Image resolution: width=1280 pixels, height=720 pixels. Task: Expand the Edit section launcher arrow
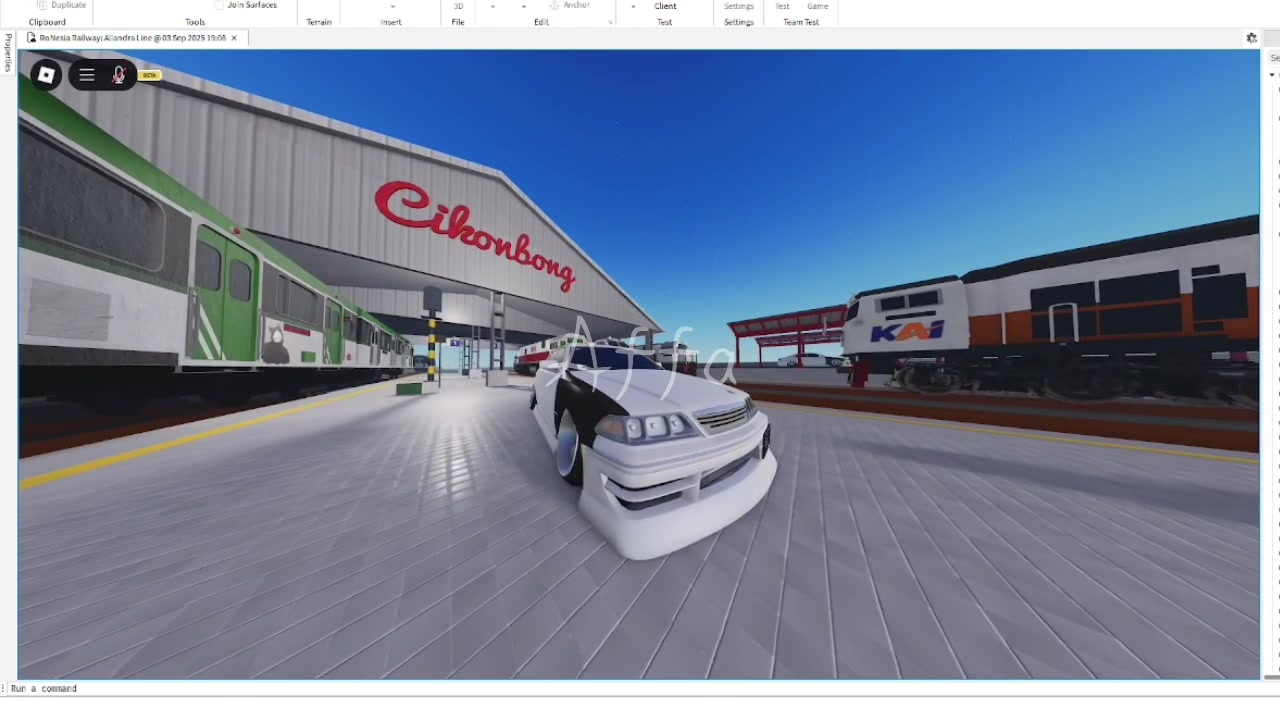[610, 22]
